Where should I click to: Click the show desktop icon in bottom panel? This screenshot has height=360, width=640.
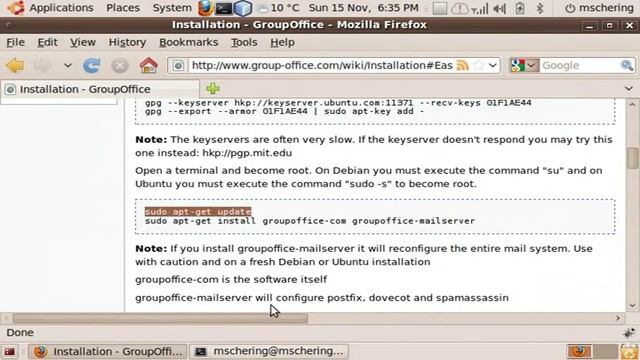10,351
